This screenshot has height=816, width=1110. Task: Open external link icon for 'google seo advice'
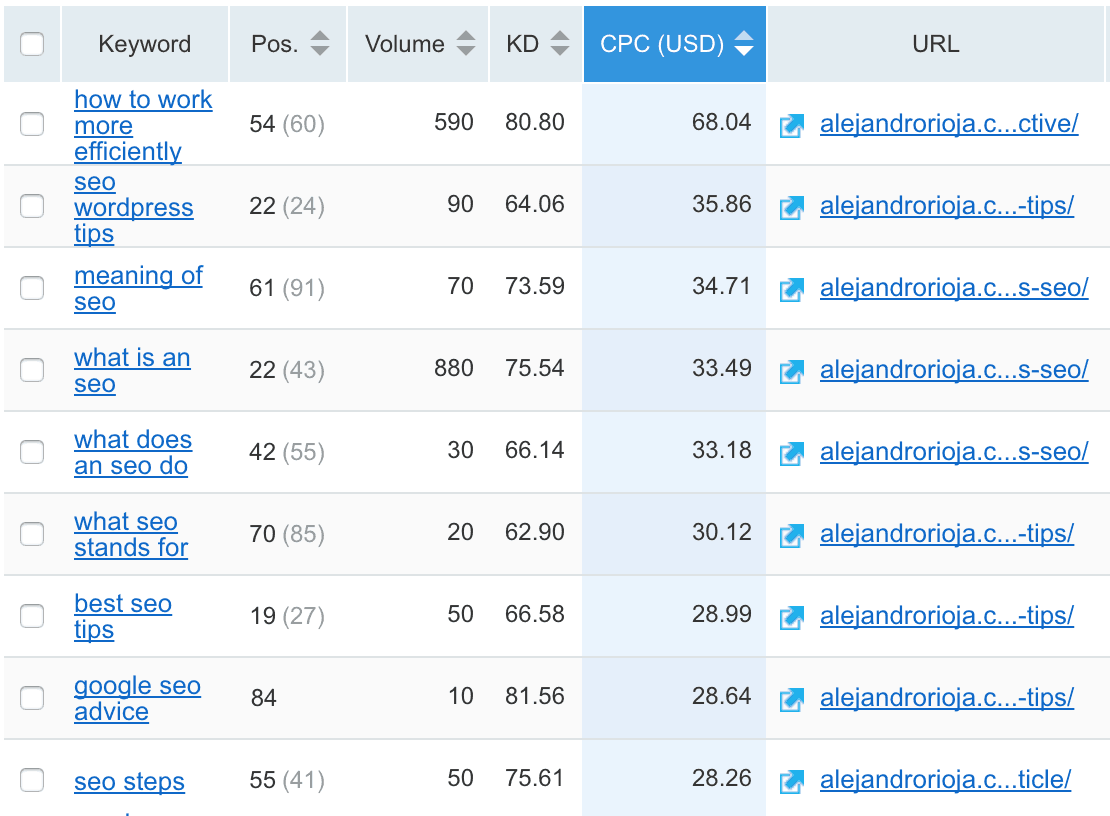[x=791, y=700]
